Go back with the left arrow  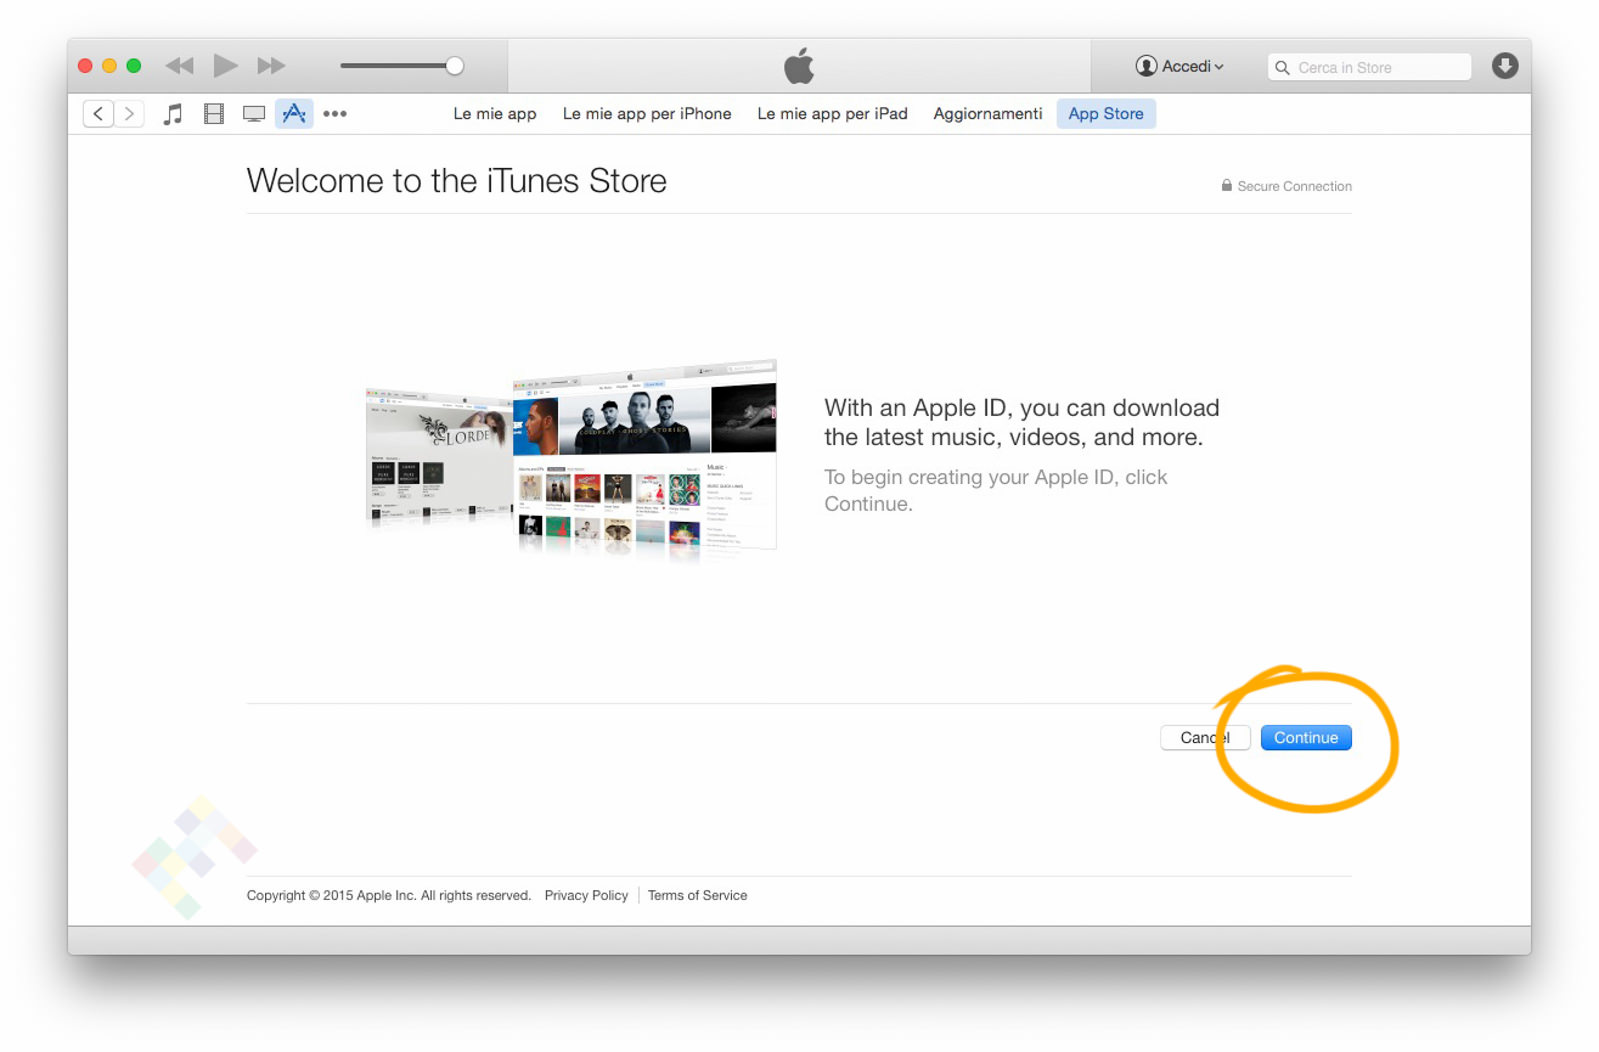click(98, 114)
